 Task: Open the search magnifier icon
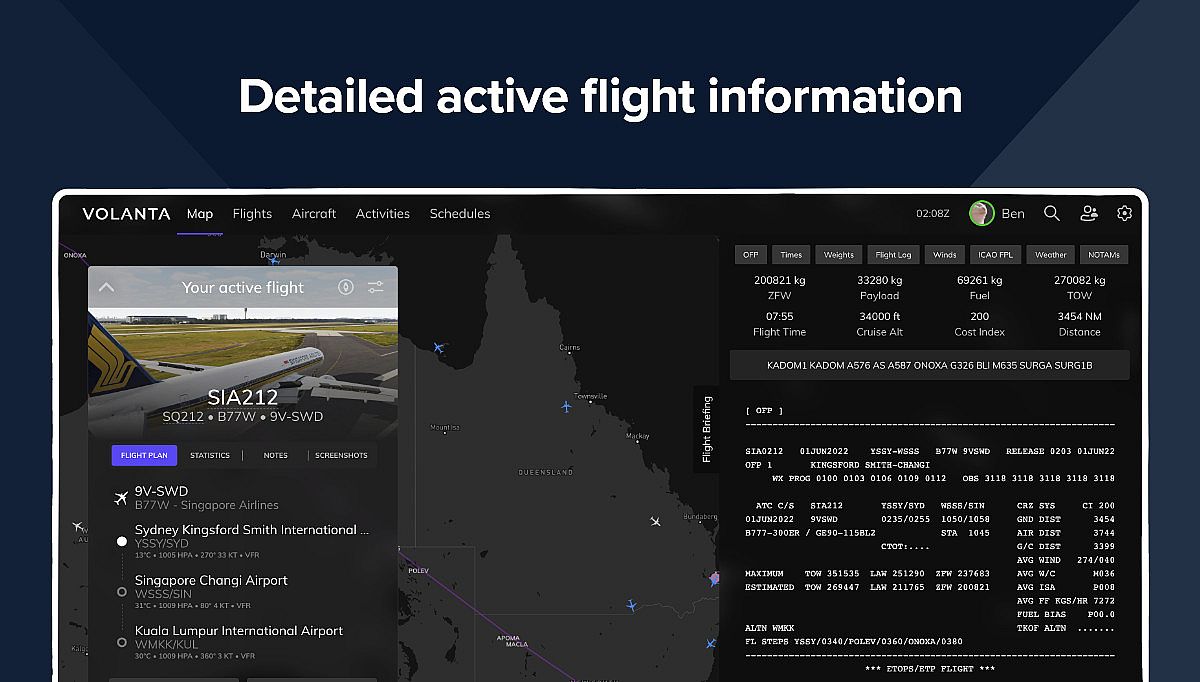[1052, 213]
